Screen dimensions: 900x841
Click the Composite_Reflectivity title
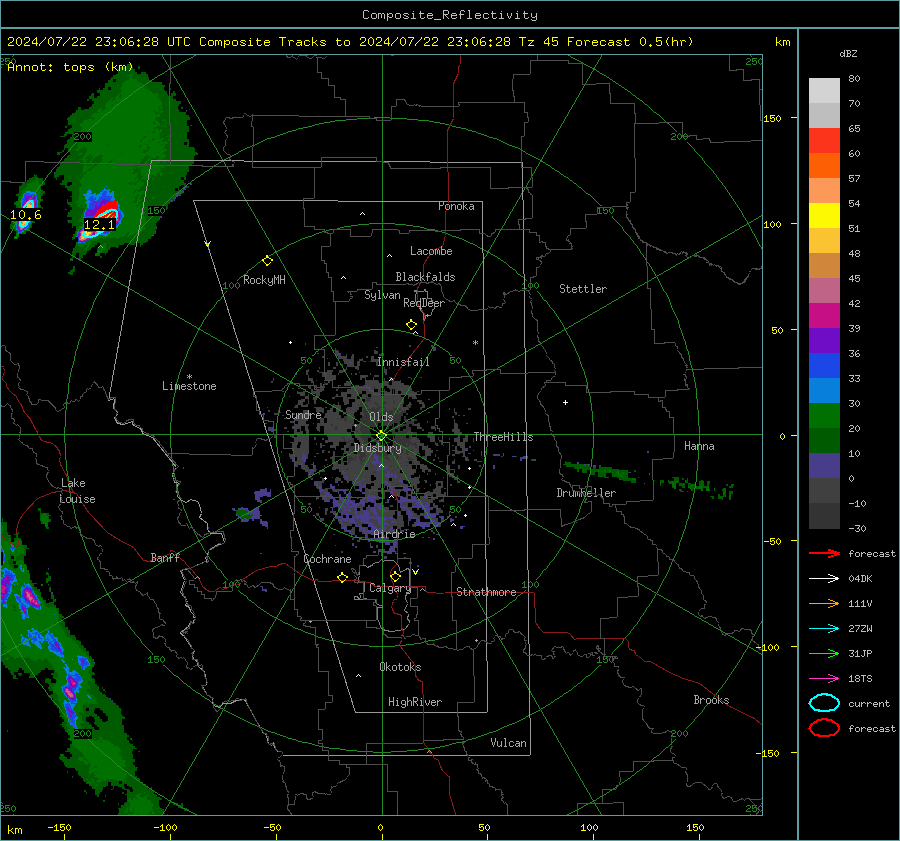(x=449, y=15)
